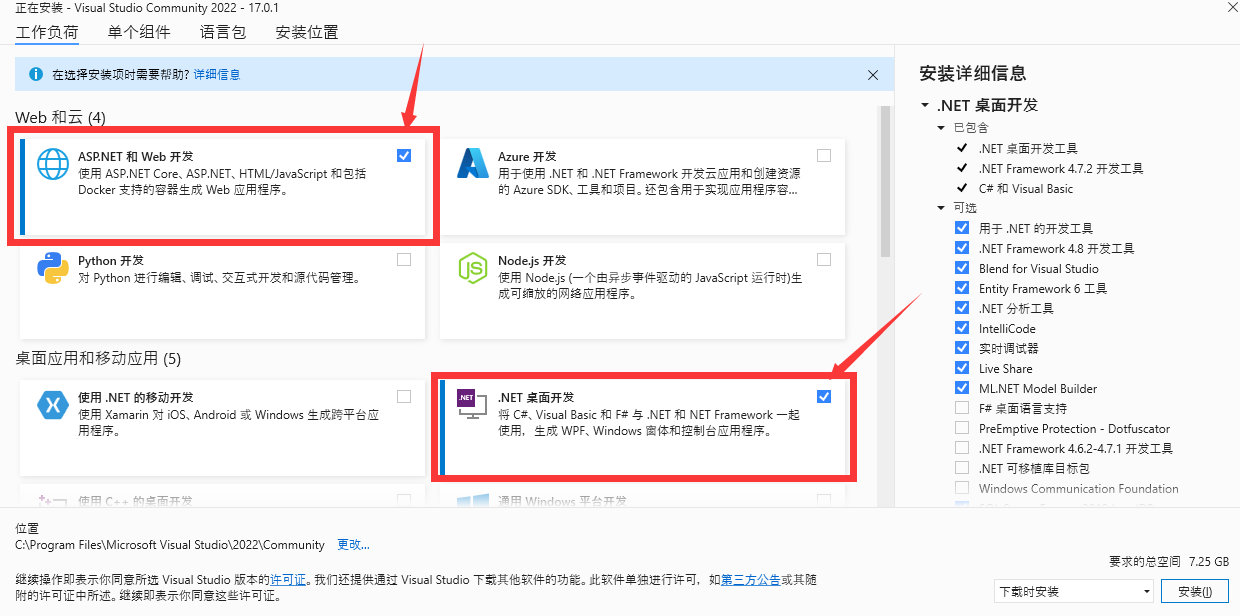Check Windows Communication Foundation option
Screen dimensions: 1240x616
pos(962,488)
